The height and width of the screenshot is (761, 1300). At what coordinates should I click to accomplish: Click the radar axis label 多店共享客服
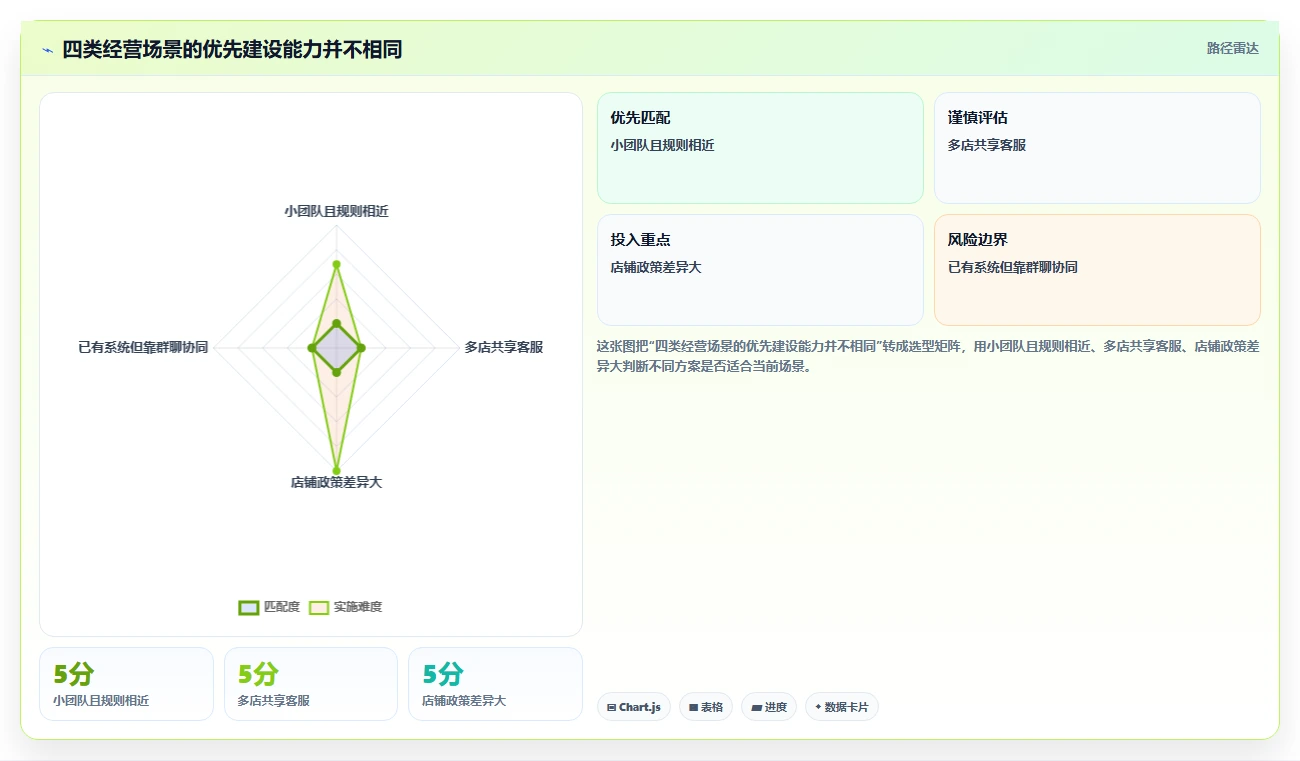pos(504,347)
